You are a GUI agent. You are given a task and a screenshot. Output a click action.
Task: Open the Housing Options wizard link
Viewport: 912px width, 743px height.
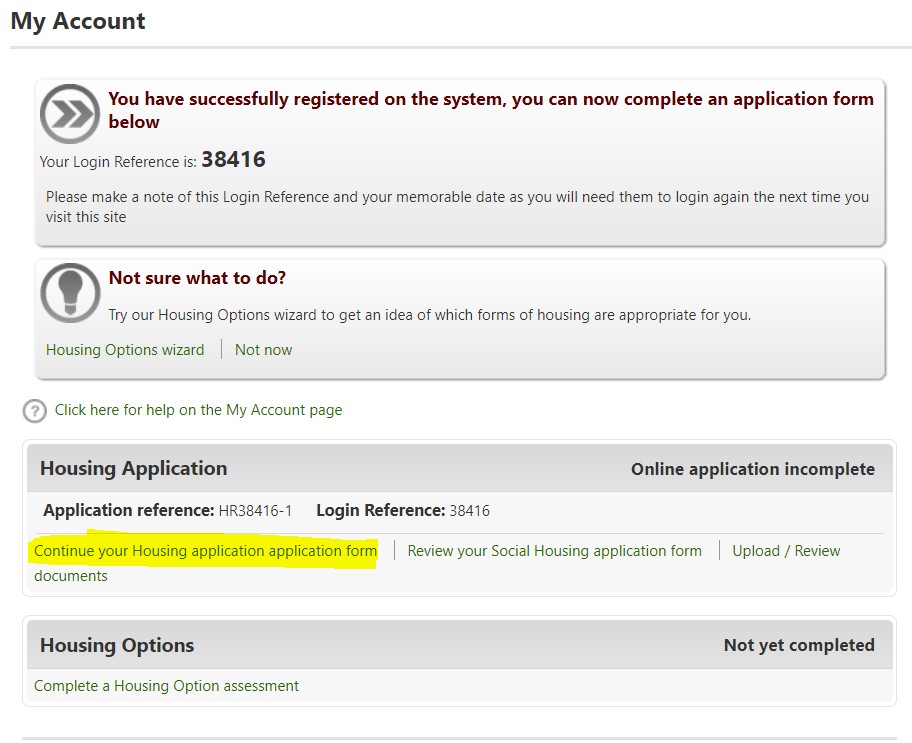coord(125,350)
